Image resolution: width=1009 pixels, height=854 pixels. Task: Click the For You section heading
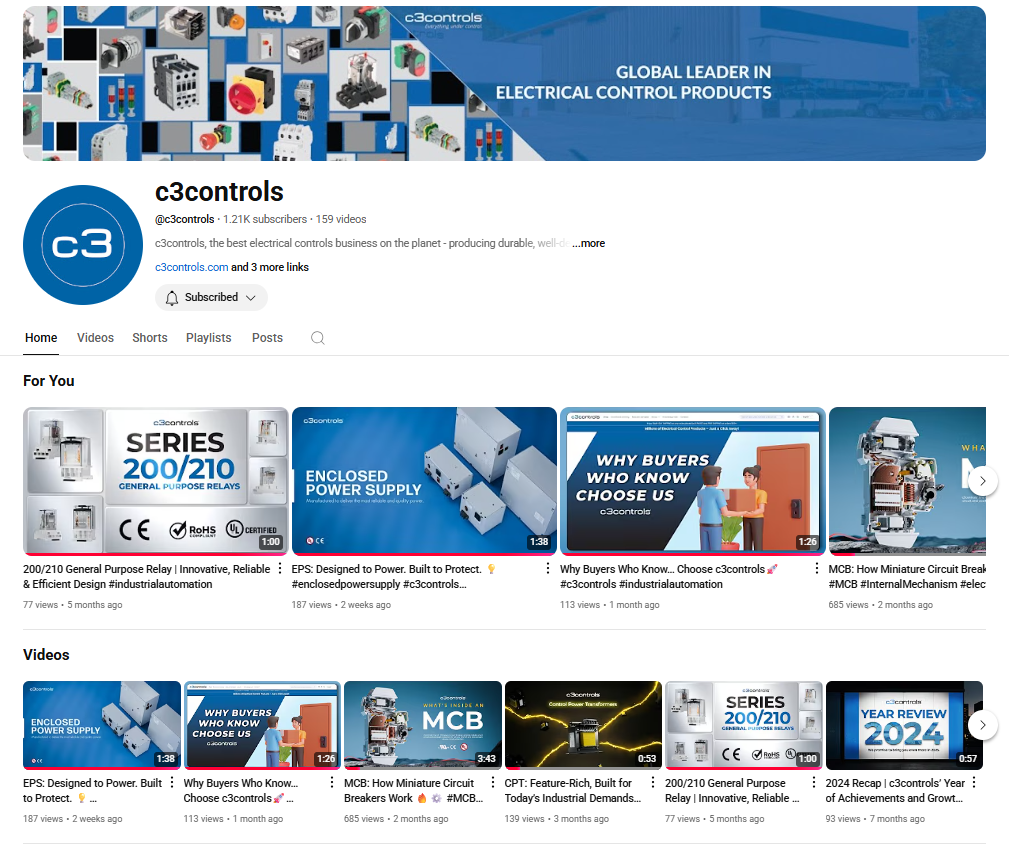coord(49,381)
